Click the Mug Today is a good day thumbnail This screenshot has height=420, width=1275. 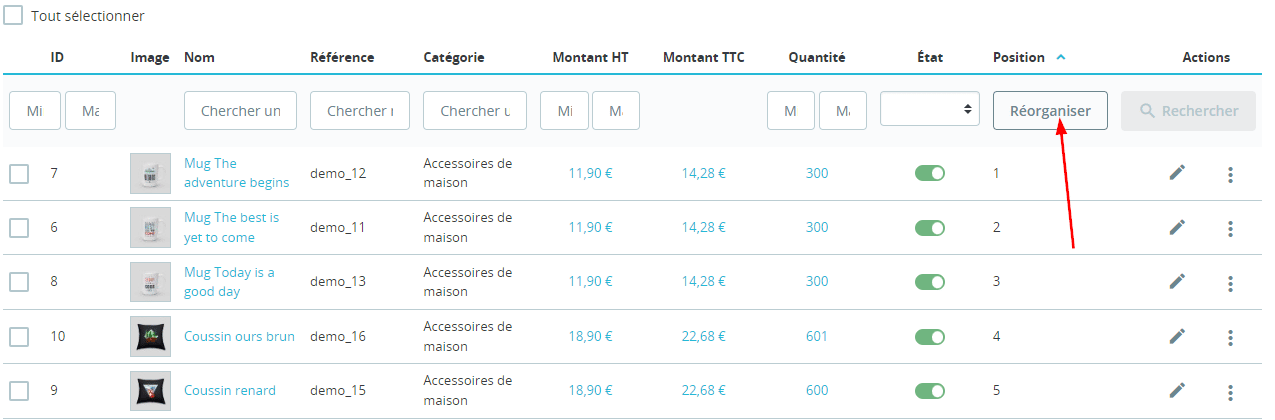pos(150,282)
